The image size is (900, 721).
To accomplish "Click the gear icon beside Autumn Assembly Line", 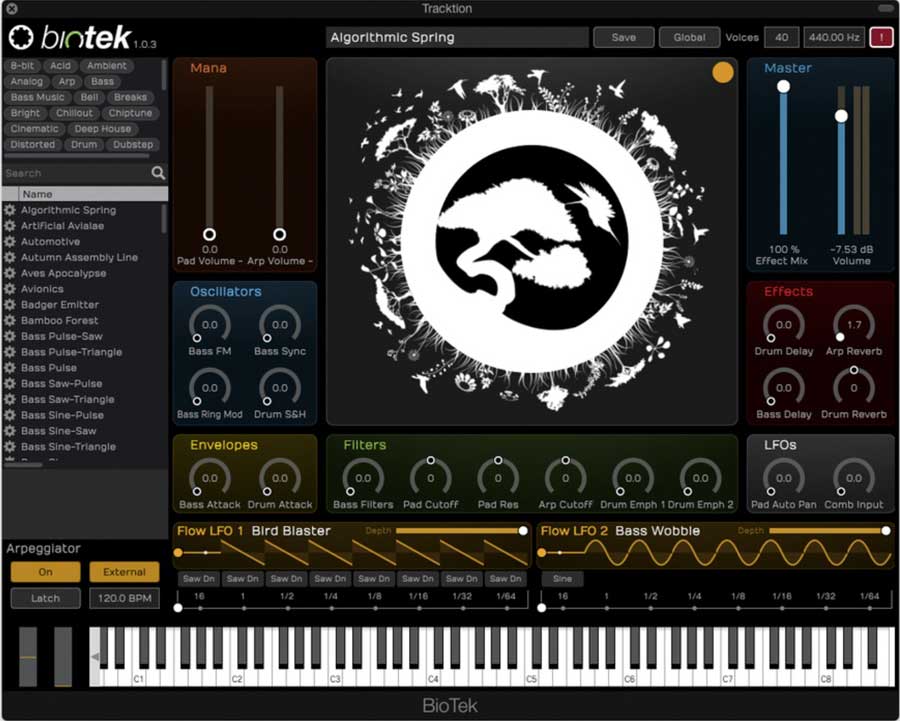I will tap(10, 257).
